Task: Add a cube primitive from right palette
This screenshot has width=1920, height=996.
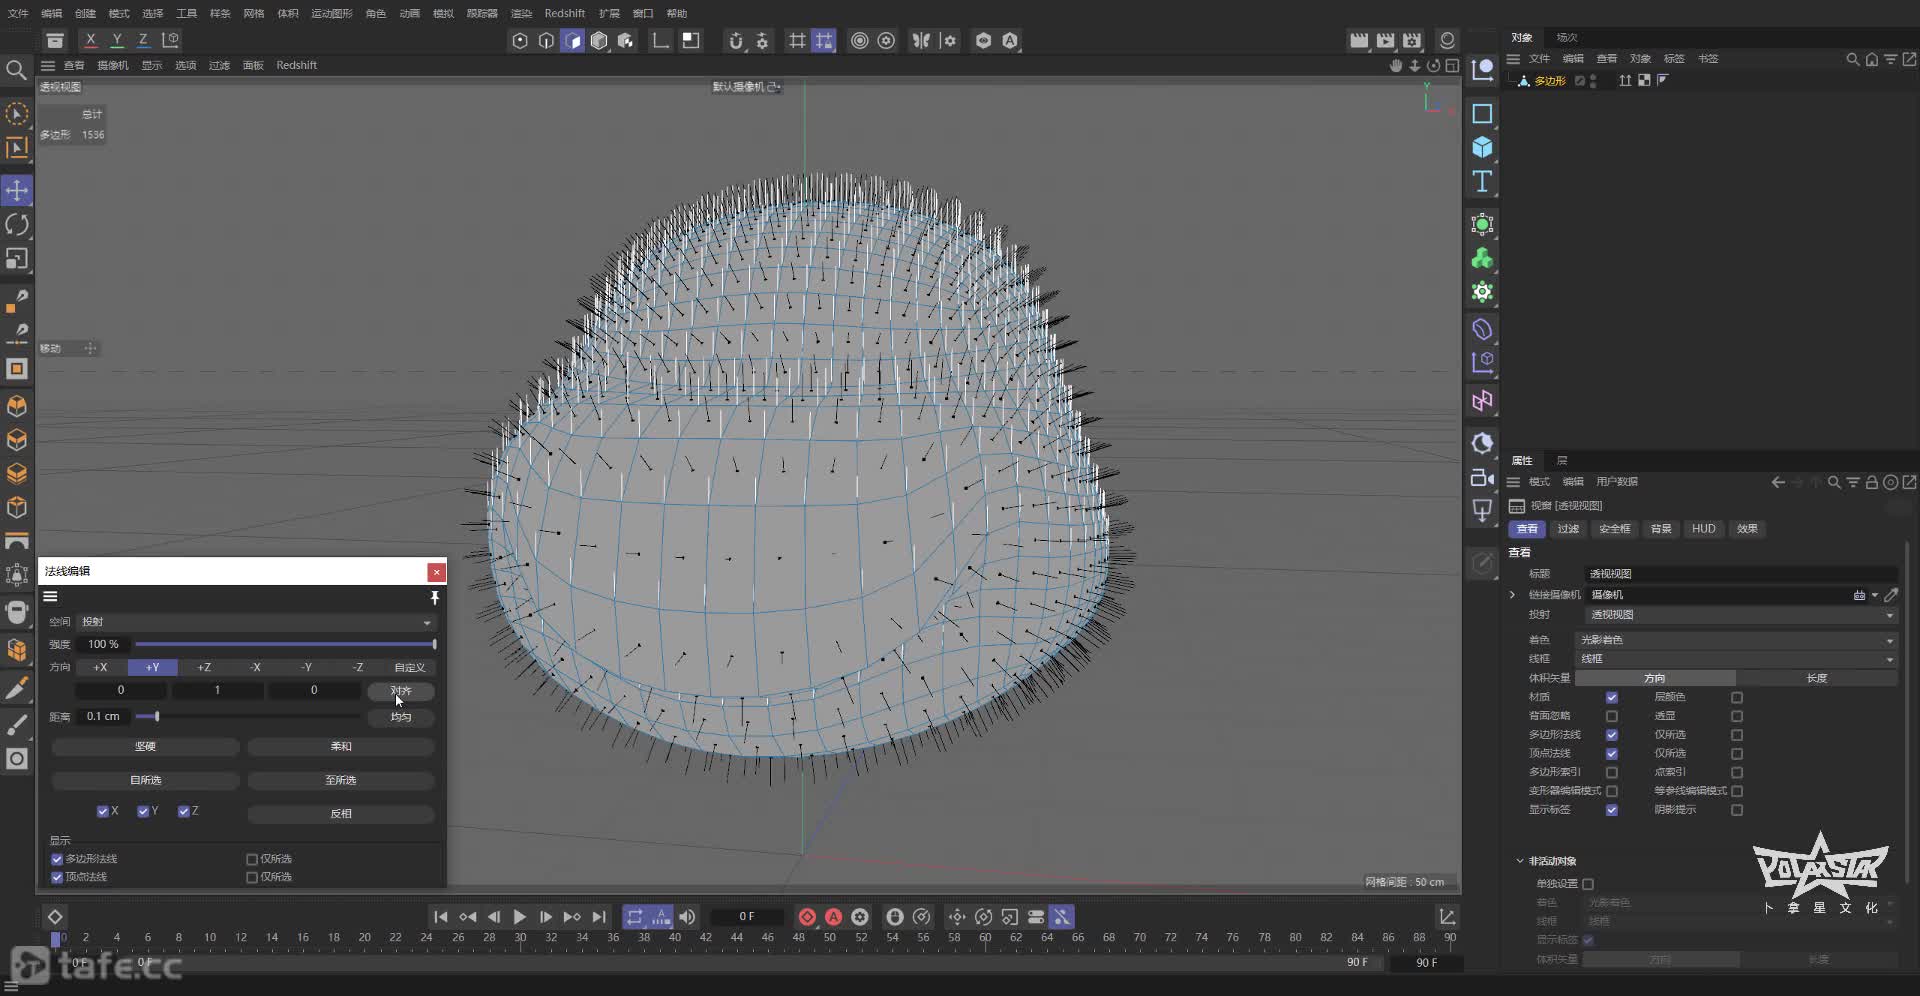Action: pyautogui.click(x=1482, y=147)
